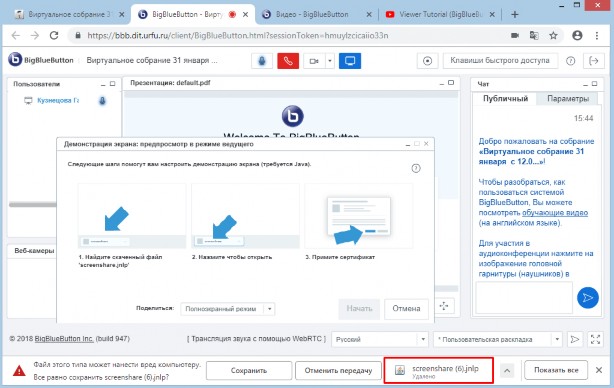The width and height of the screenshot is (614, 388).
Task: Maximize the Презентация panel
Action: (x=451, y=83)
